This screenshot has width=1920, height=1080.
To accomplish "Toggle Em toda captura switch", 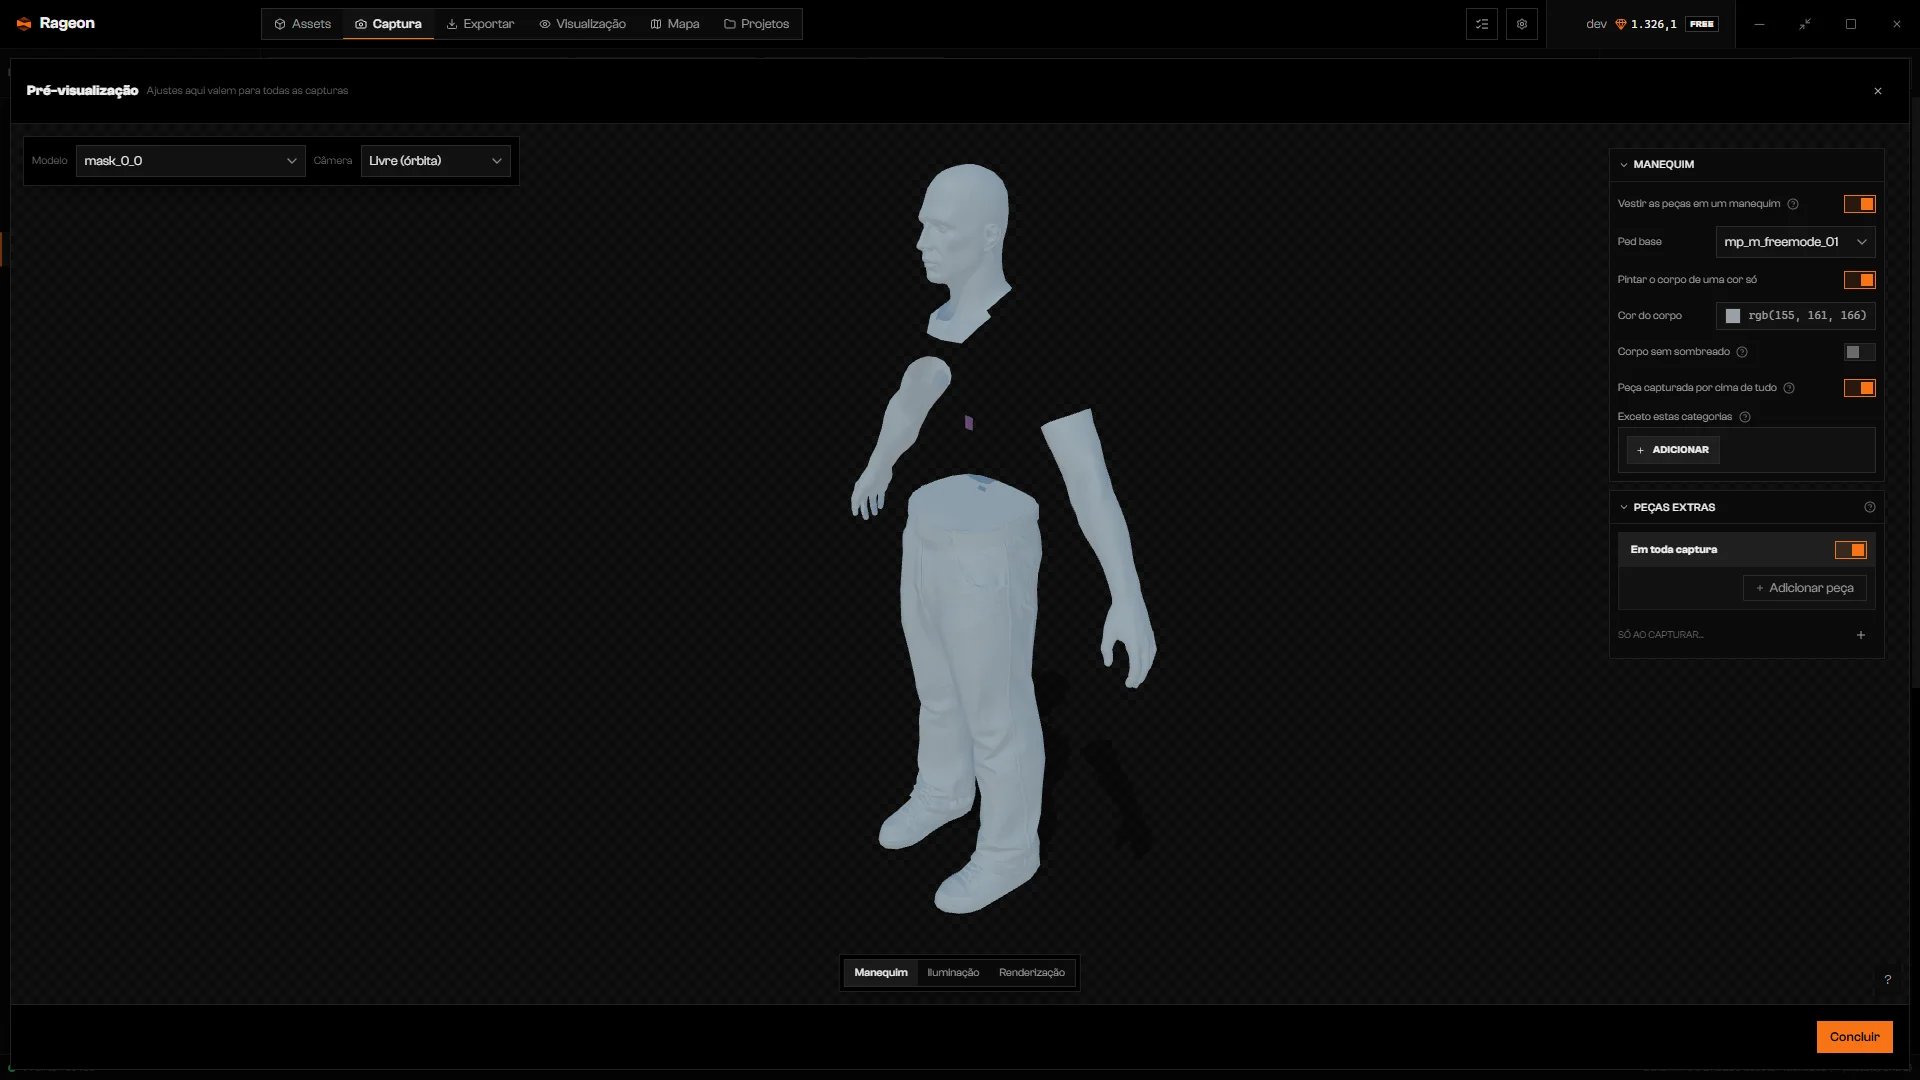I will pos(1851,550).
